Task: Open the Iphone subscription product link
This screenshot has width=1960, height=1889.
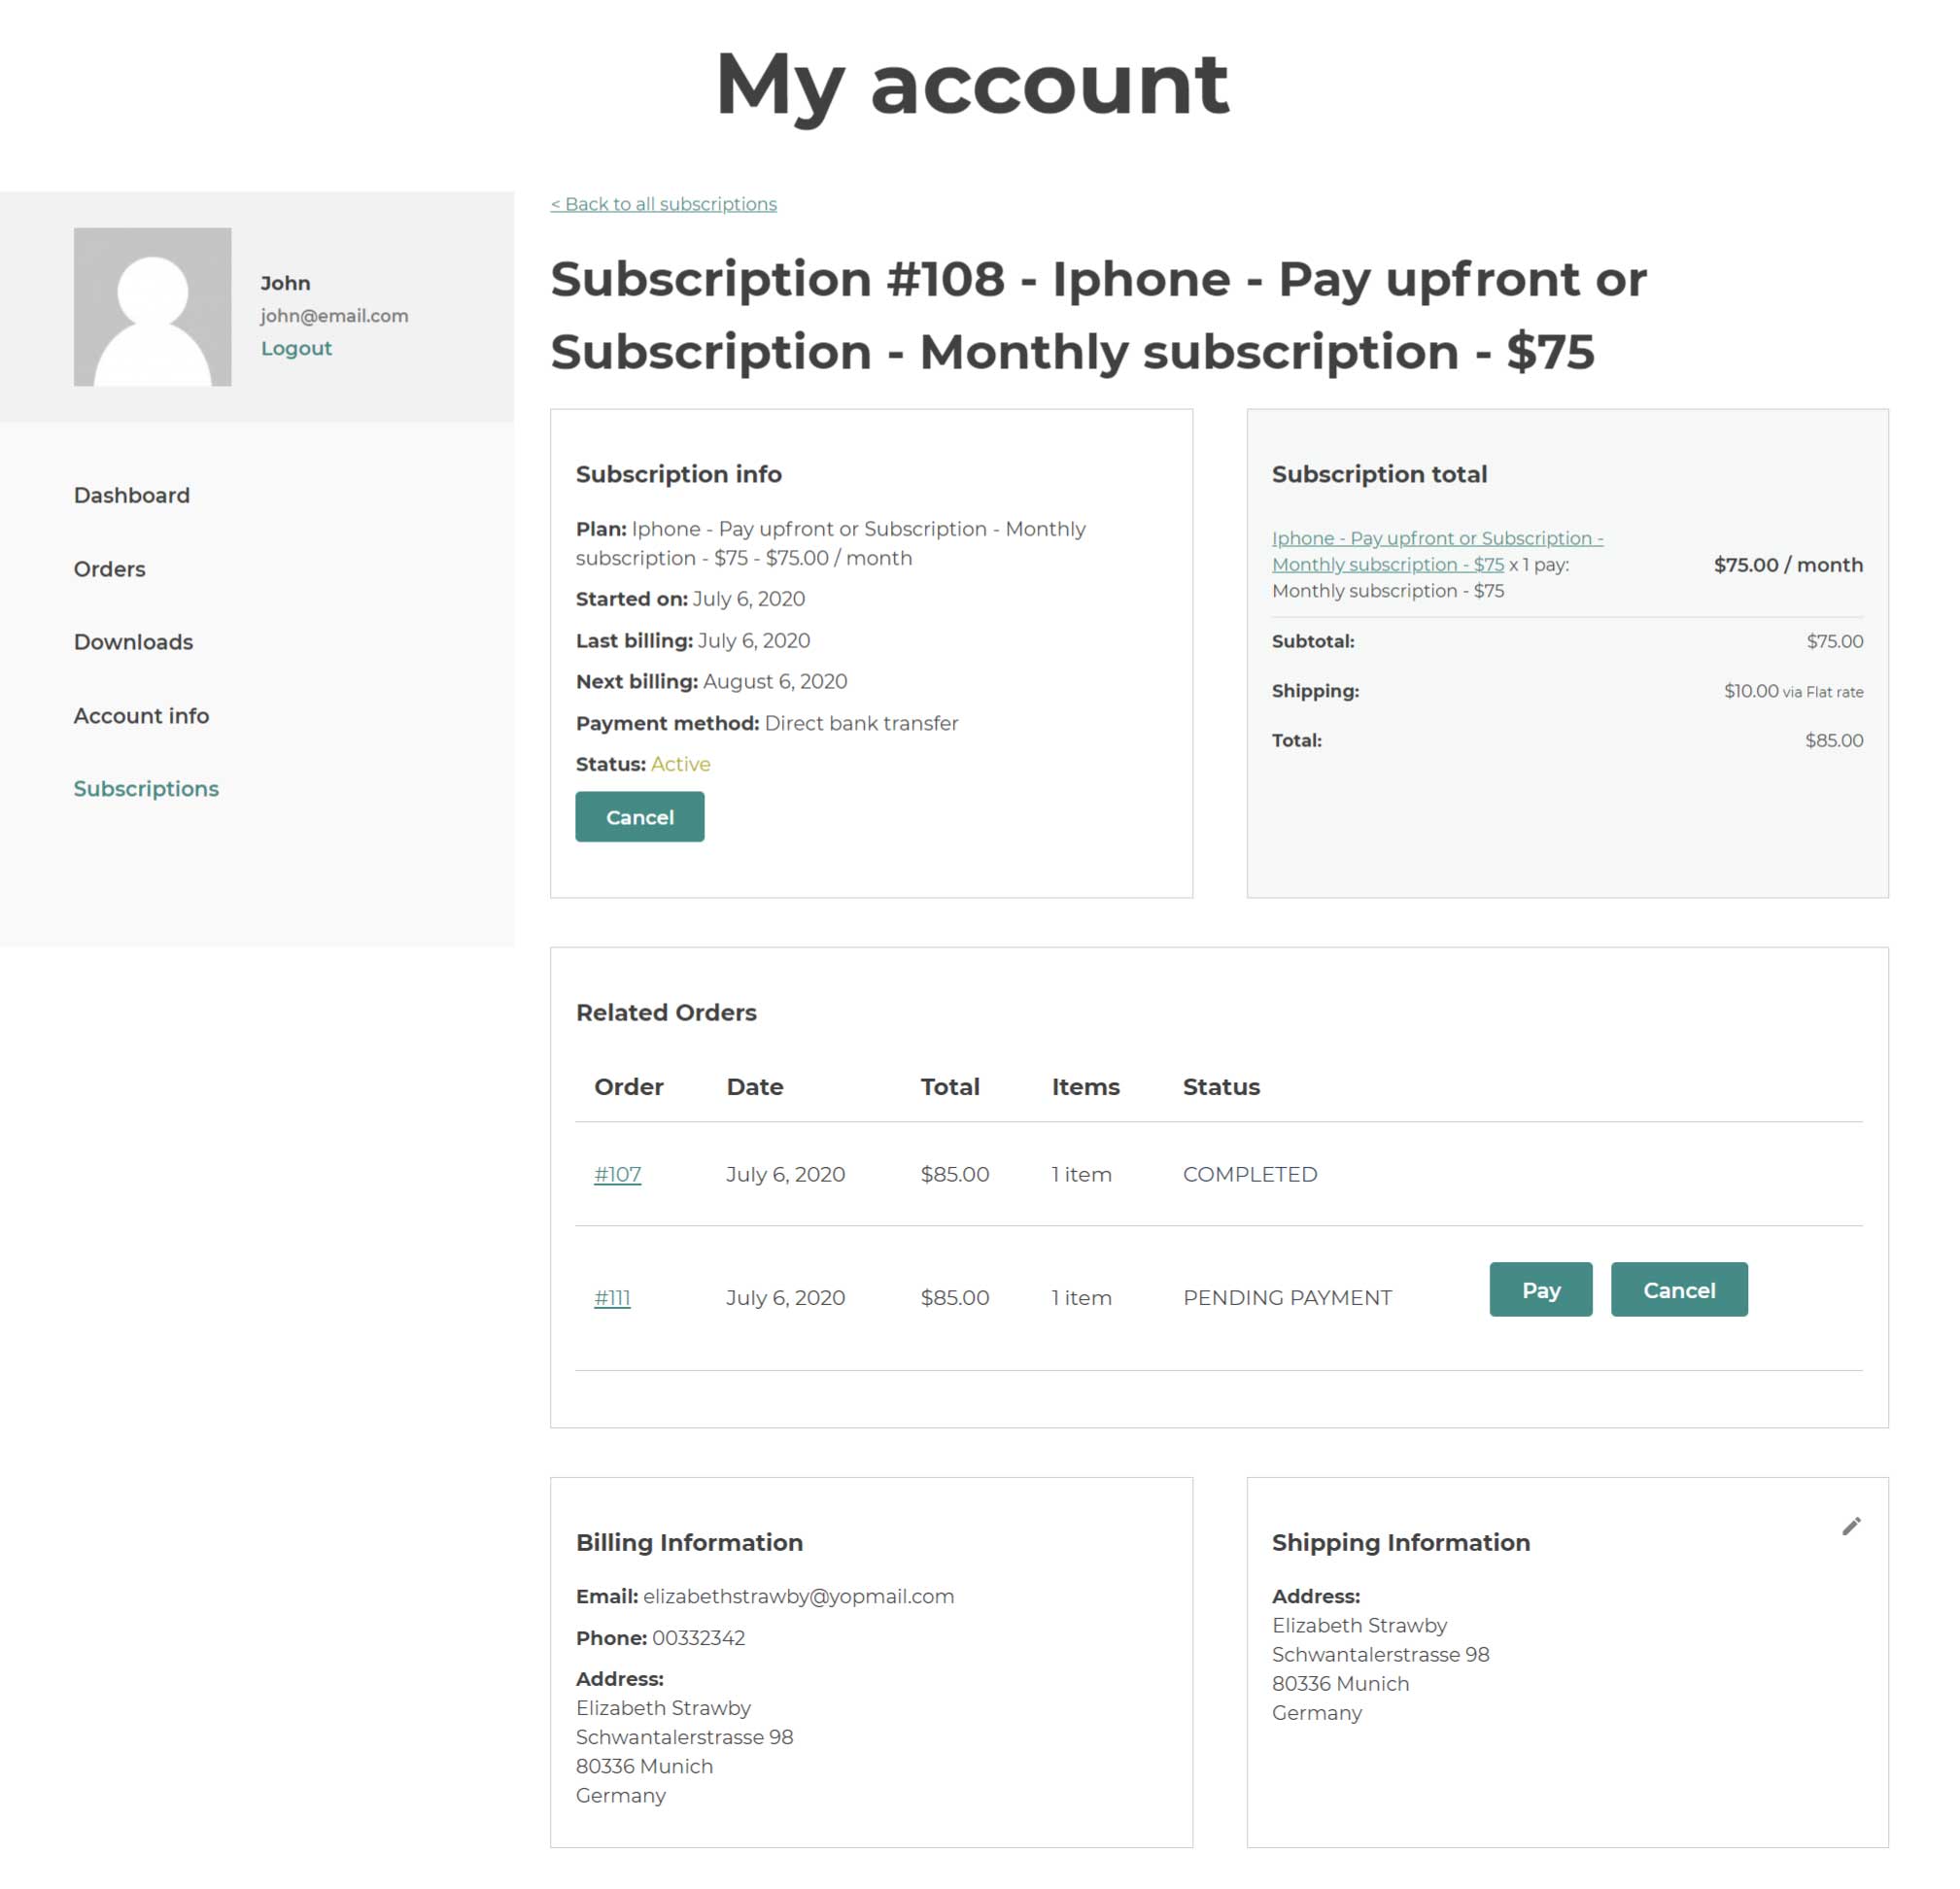Action: click(x=1436, y=551)
